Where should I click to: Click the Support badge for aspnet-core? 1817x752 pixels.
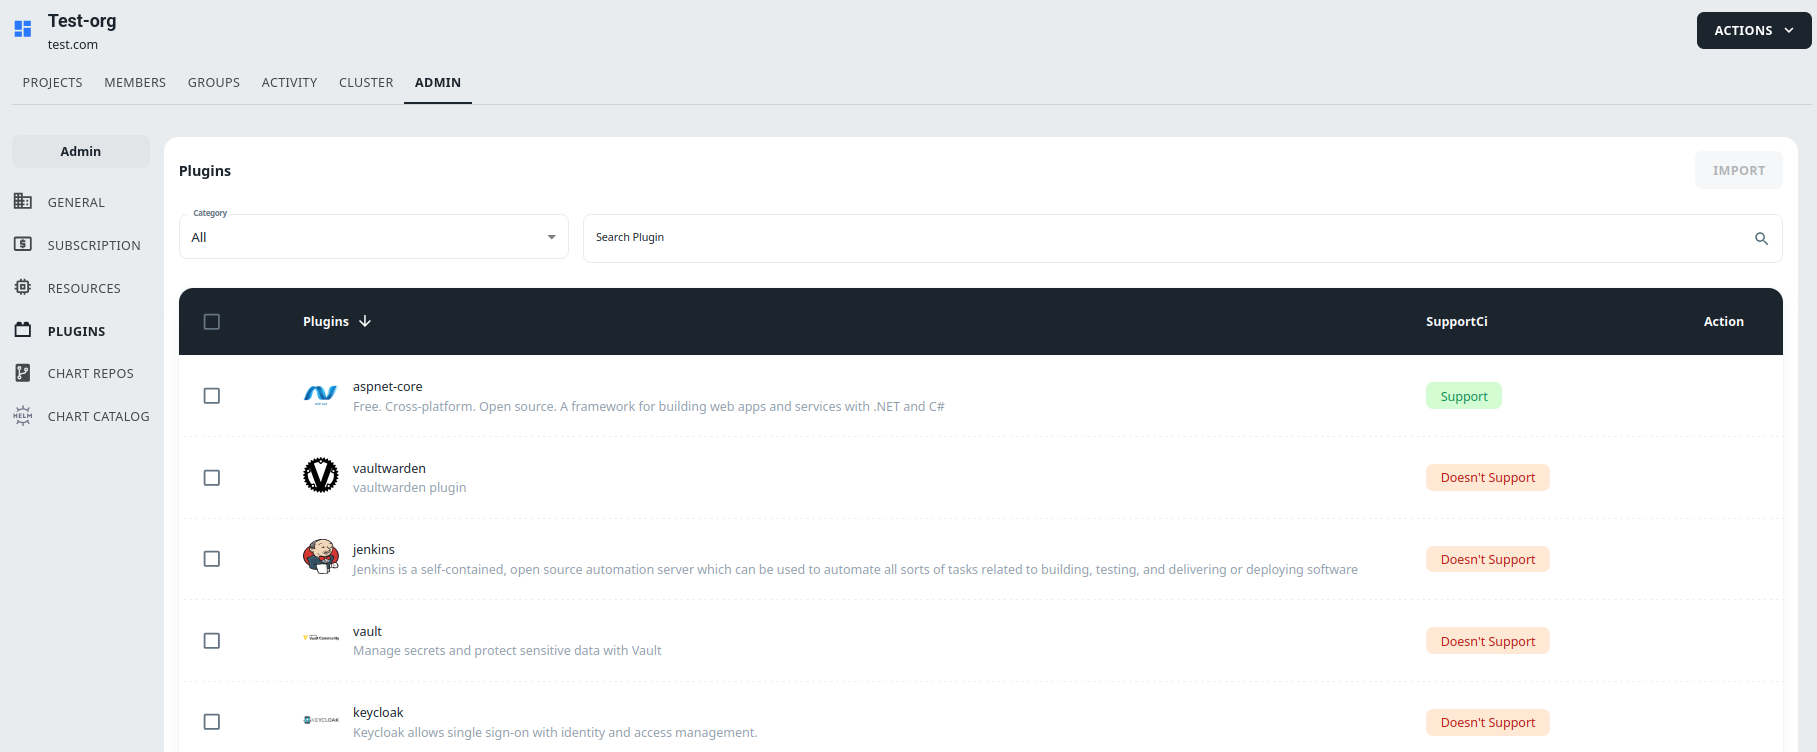(x=1464, y=396)
